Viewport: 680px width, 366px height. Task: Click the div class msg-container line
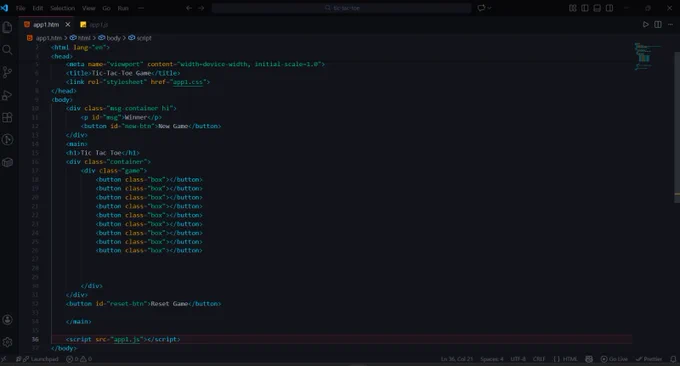[x=121, y=108]
